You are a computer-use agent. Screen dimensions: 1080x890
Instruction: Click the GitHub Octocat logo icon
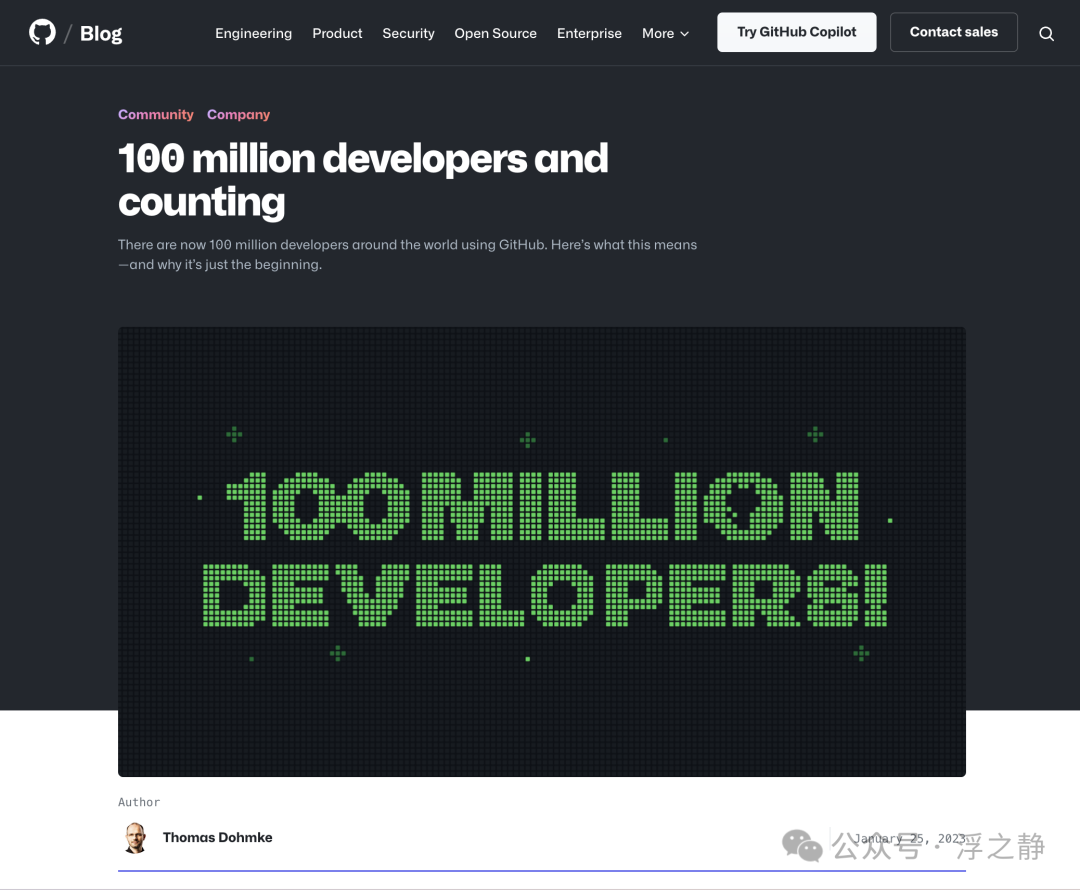[x=42, y=32]
